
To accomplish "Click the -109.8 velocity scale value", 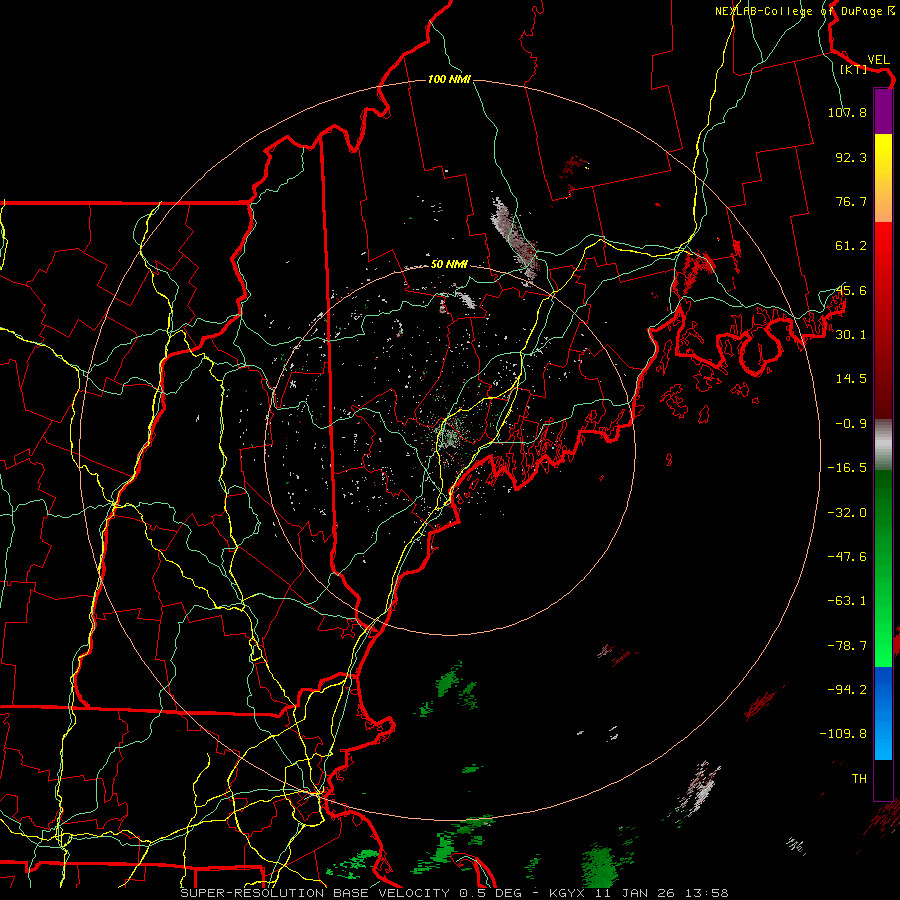I will coord(843,734).
